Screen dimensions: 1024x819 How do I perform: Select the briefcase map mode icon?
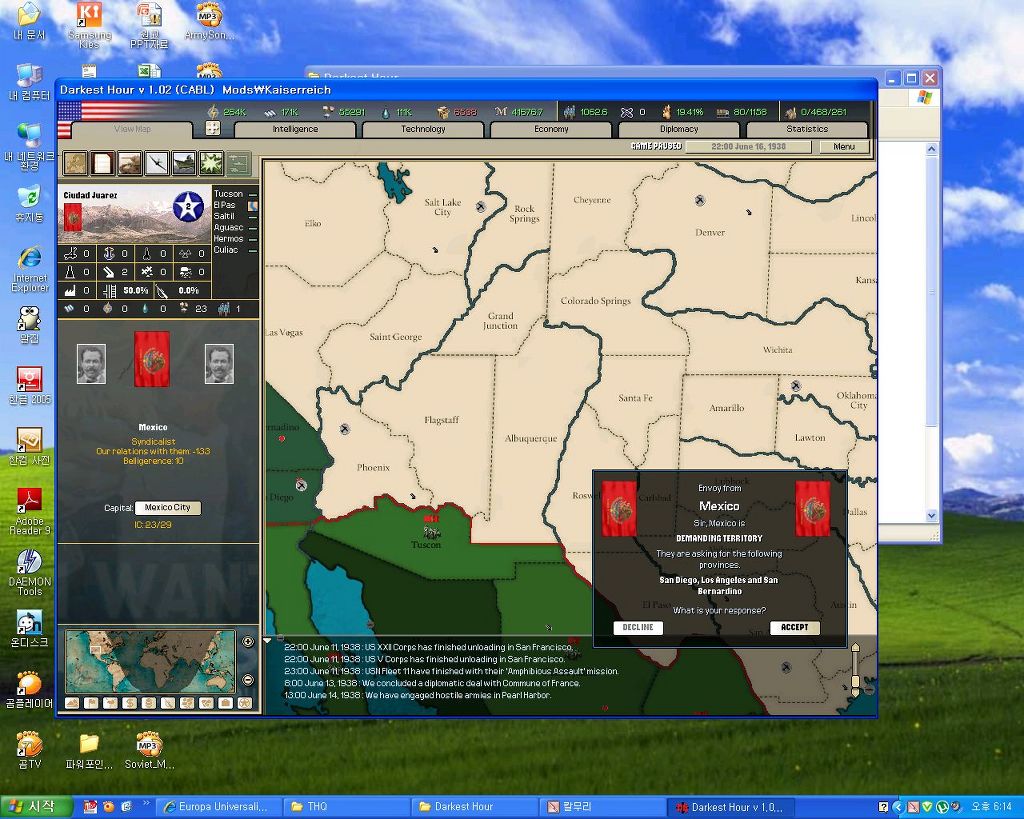pos(225,703)
